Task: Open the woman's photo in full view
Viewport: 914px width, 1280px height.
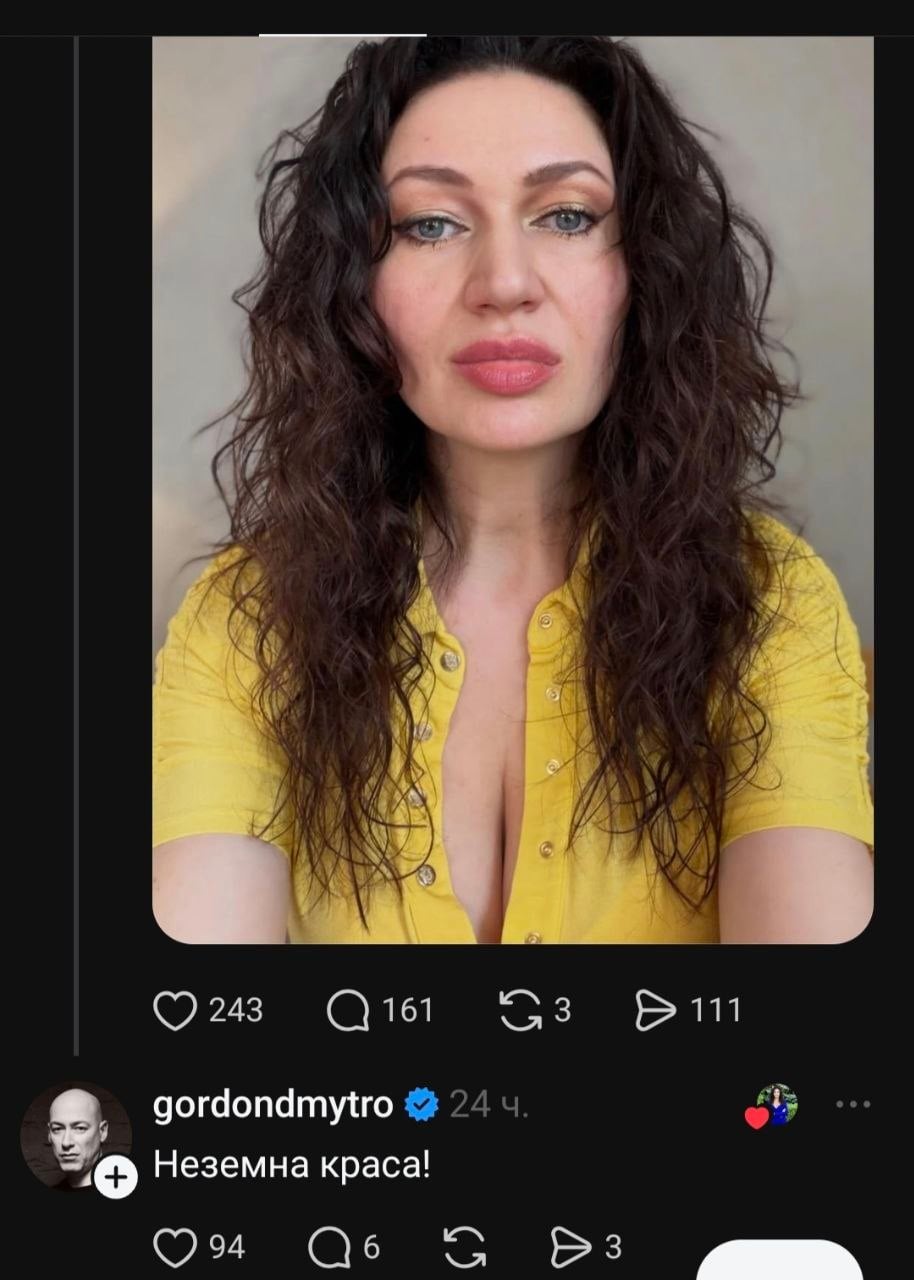Action: tap(512, 490)
